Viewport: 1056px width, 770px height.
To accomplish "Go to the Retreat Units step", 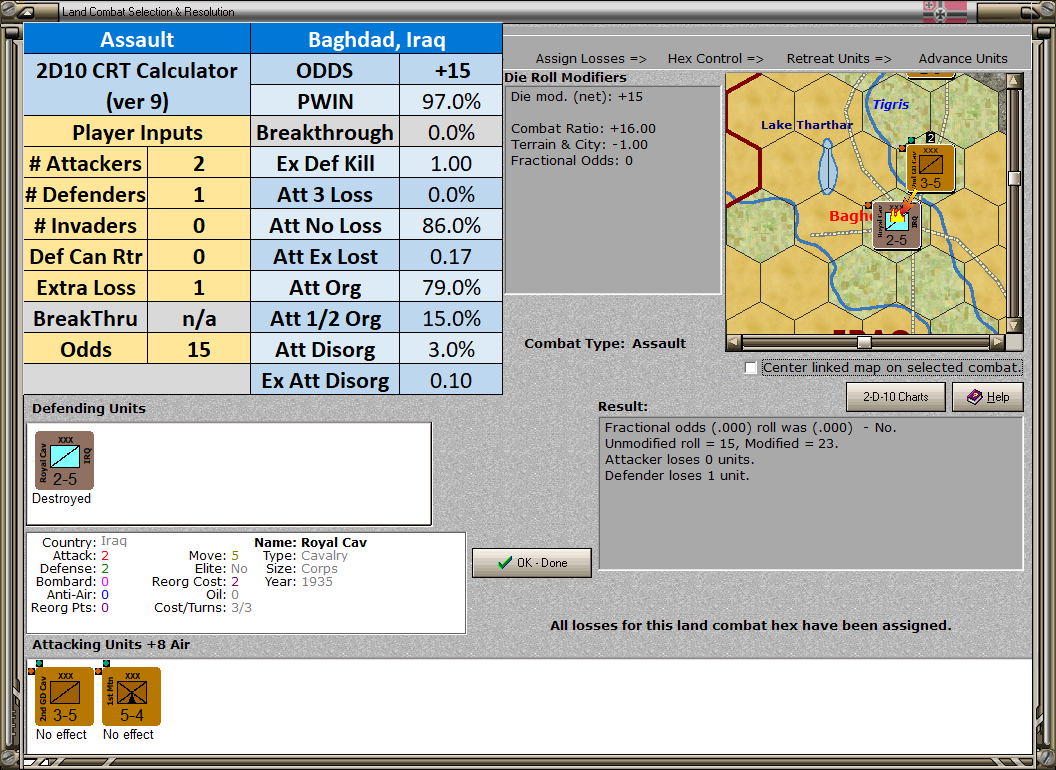I will tap(838, 59).
